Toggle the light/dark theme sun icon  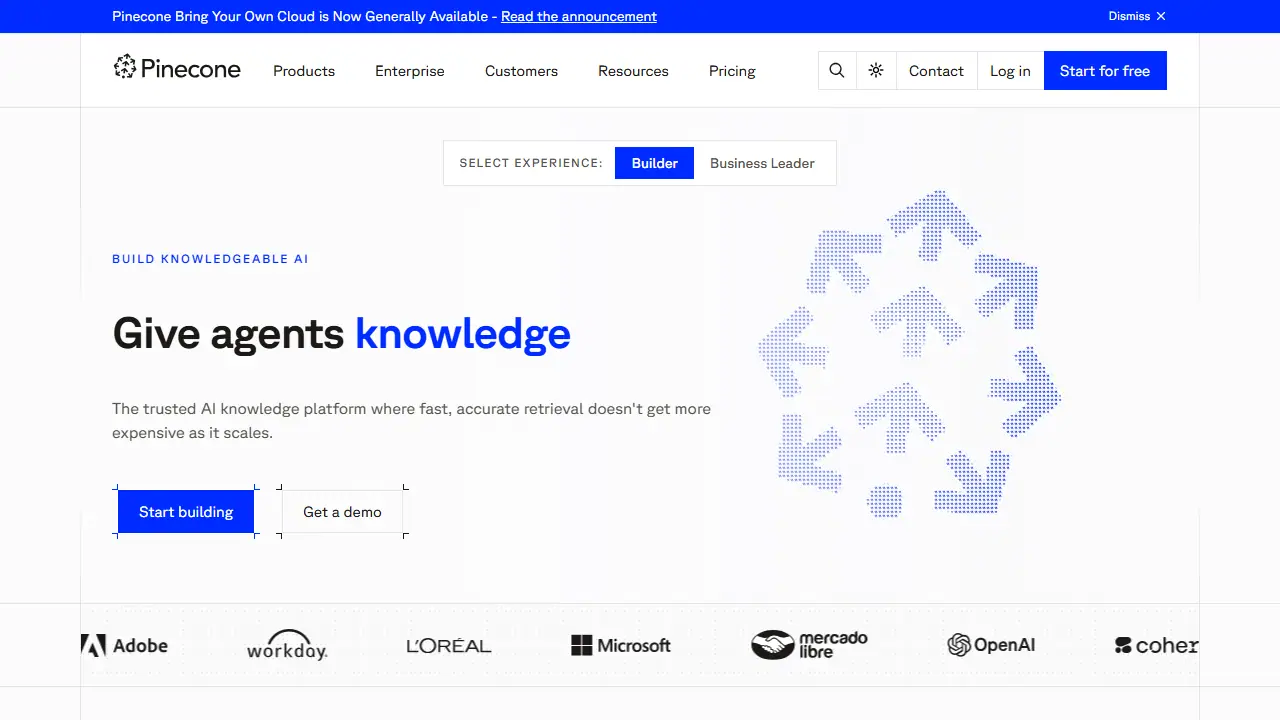tap(876, 71)
